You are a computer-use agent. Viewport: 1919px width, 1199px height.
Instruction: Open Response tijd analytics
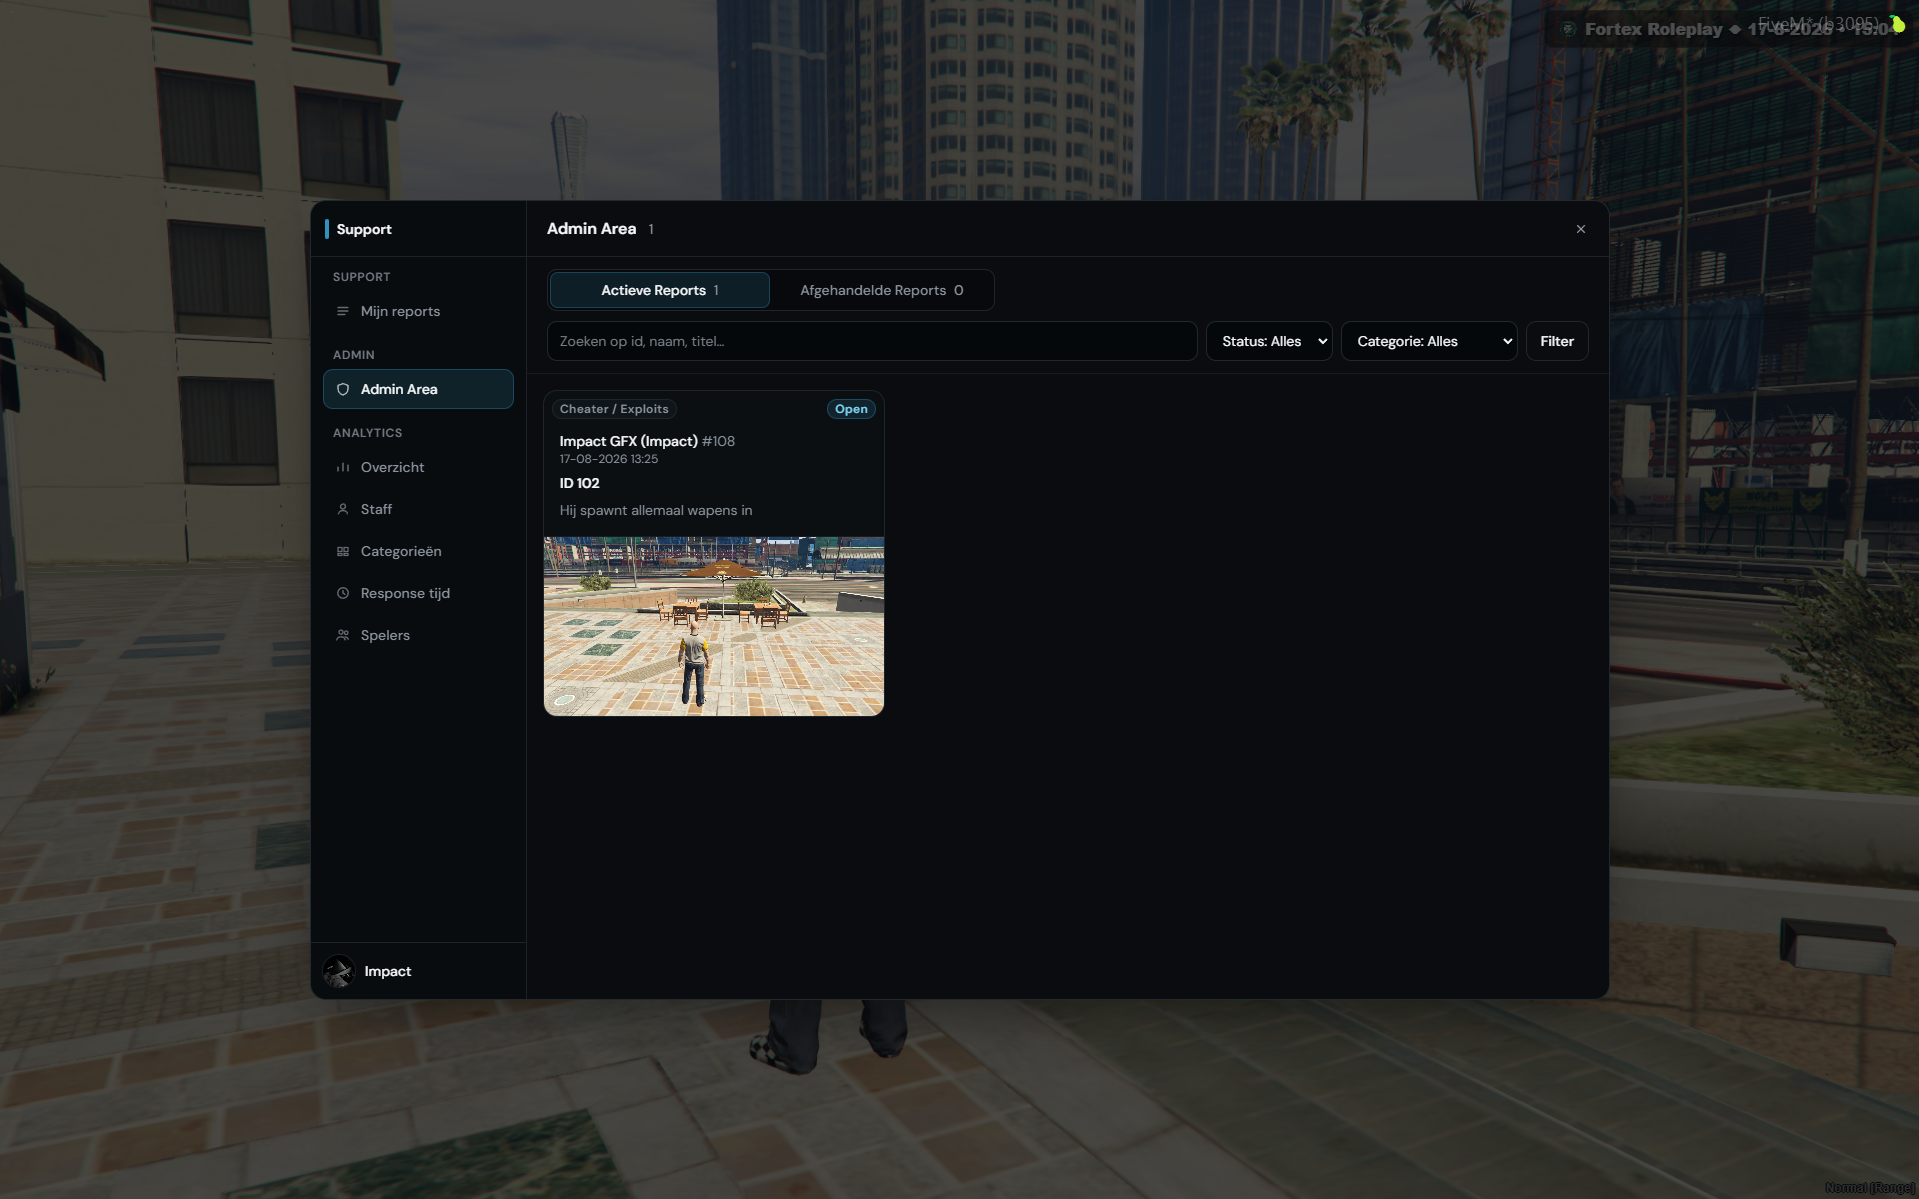pyautogui.click(x=418, y=593)
